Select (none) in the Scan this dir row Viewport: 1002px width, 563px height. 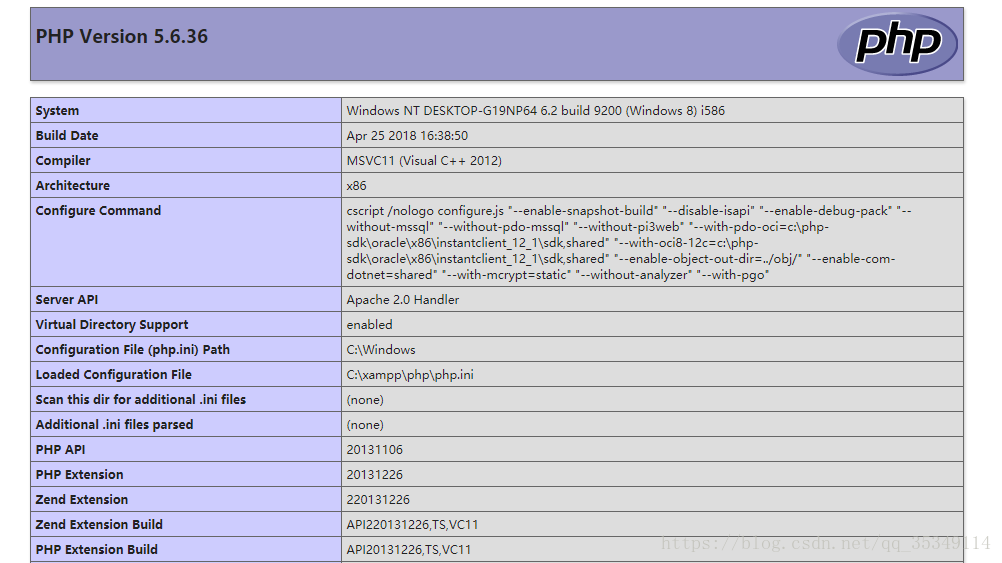pos(365,399)
